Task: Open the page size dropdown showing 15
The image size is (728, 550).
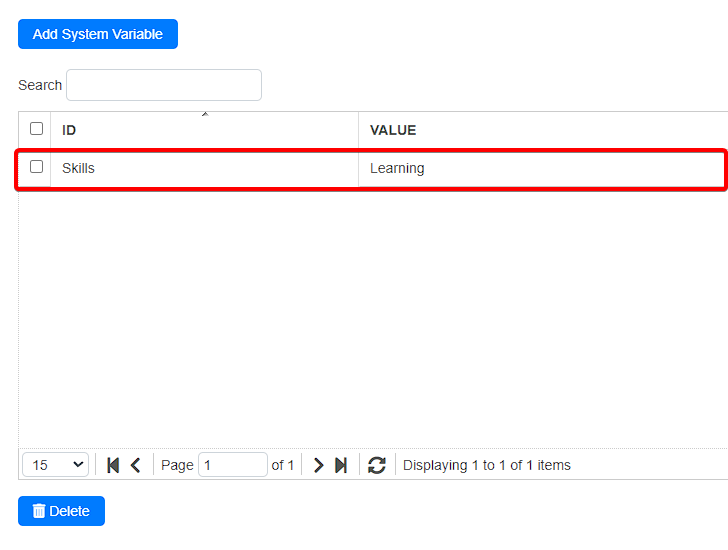Action: point(55,465)
